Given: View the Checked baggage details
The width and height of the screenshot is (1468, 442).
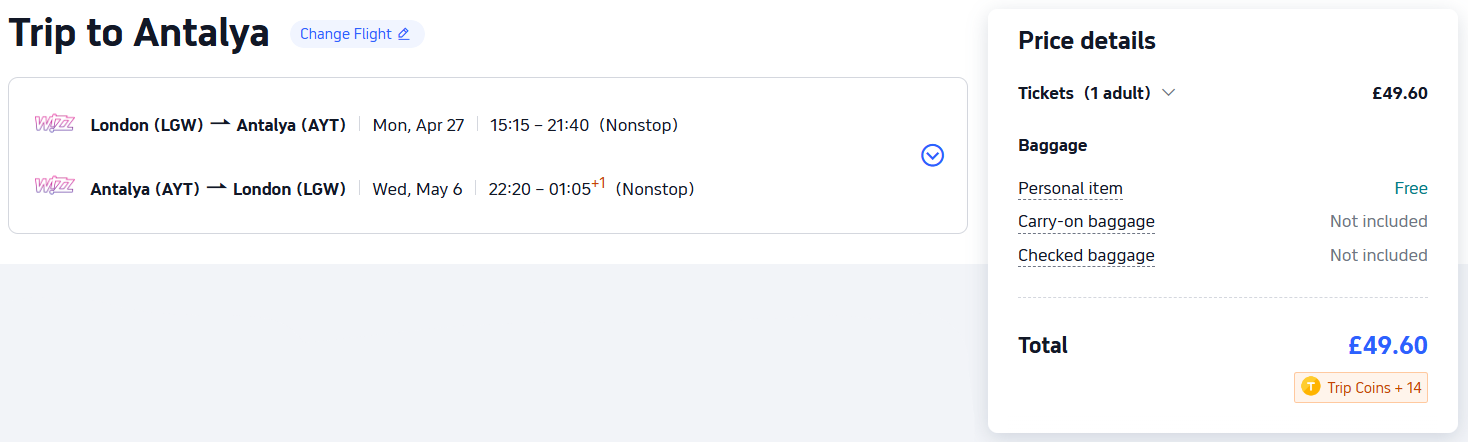Looking at the screenshot, I should pos(1086,255).
